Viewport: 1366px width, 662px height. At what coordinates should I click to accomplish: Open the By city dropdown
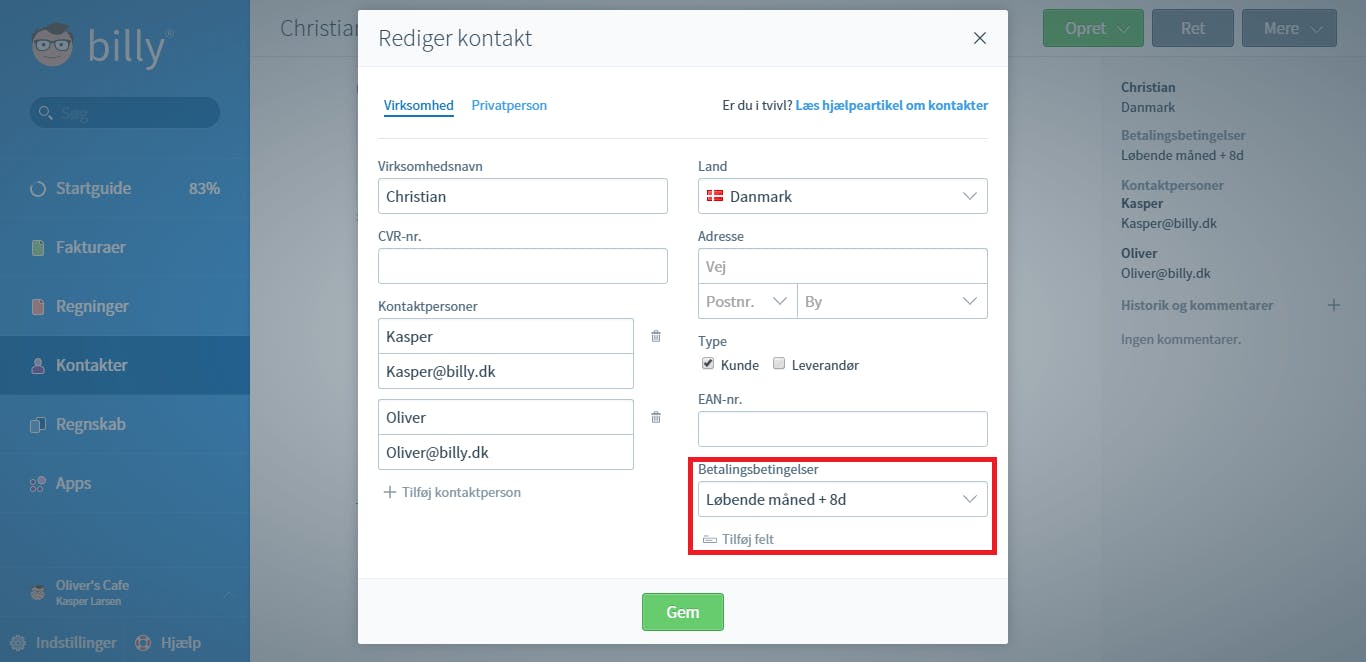[892, 301]
